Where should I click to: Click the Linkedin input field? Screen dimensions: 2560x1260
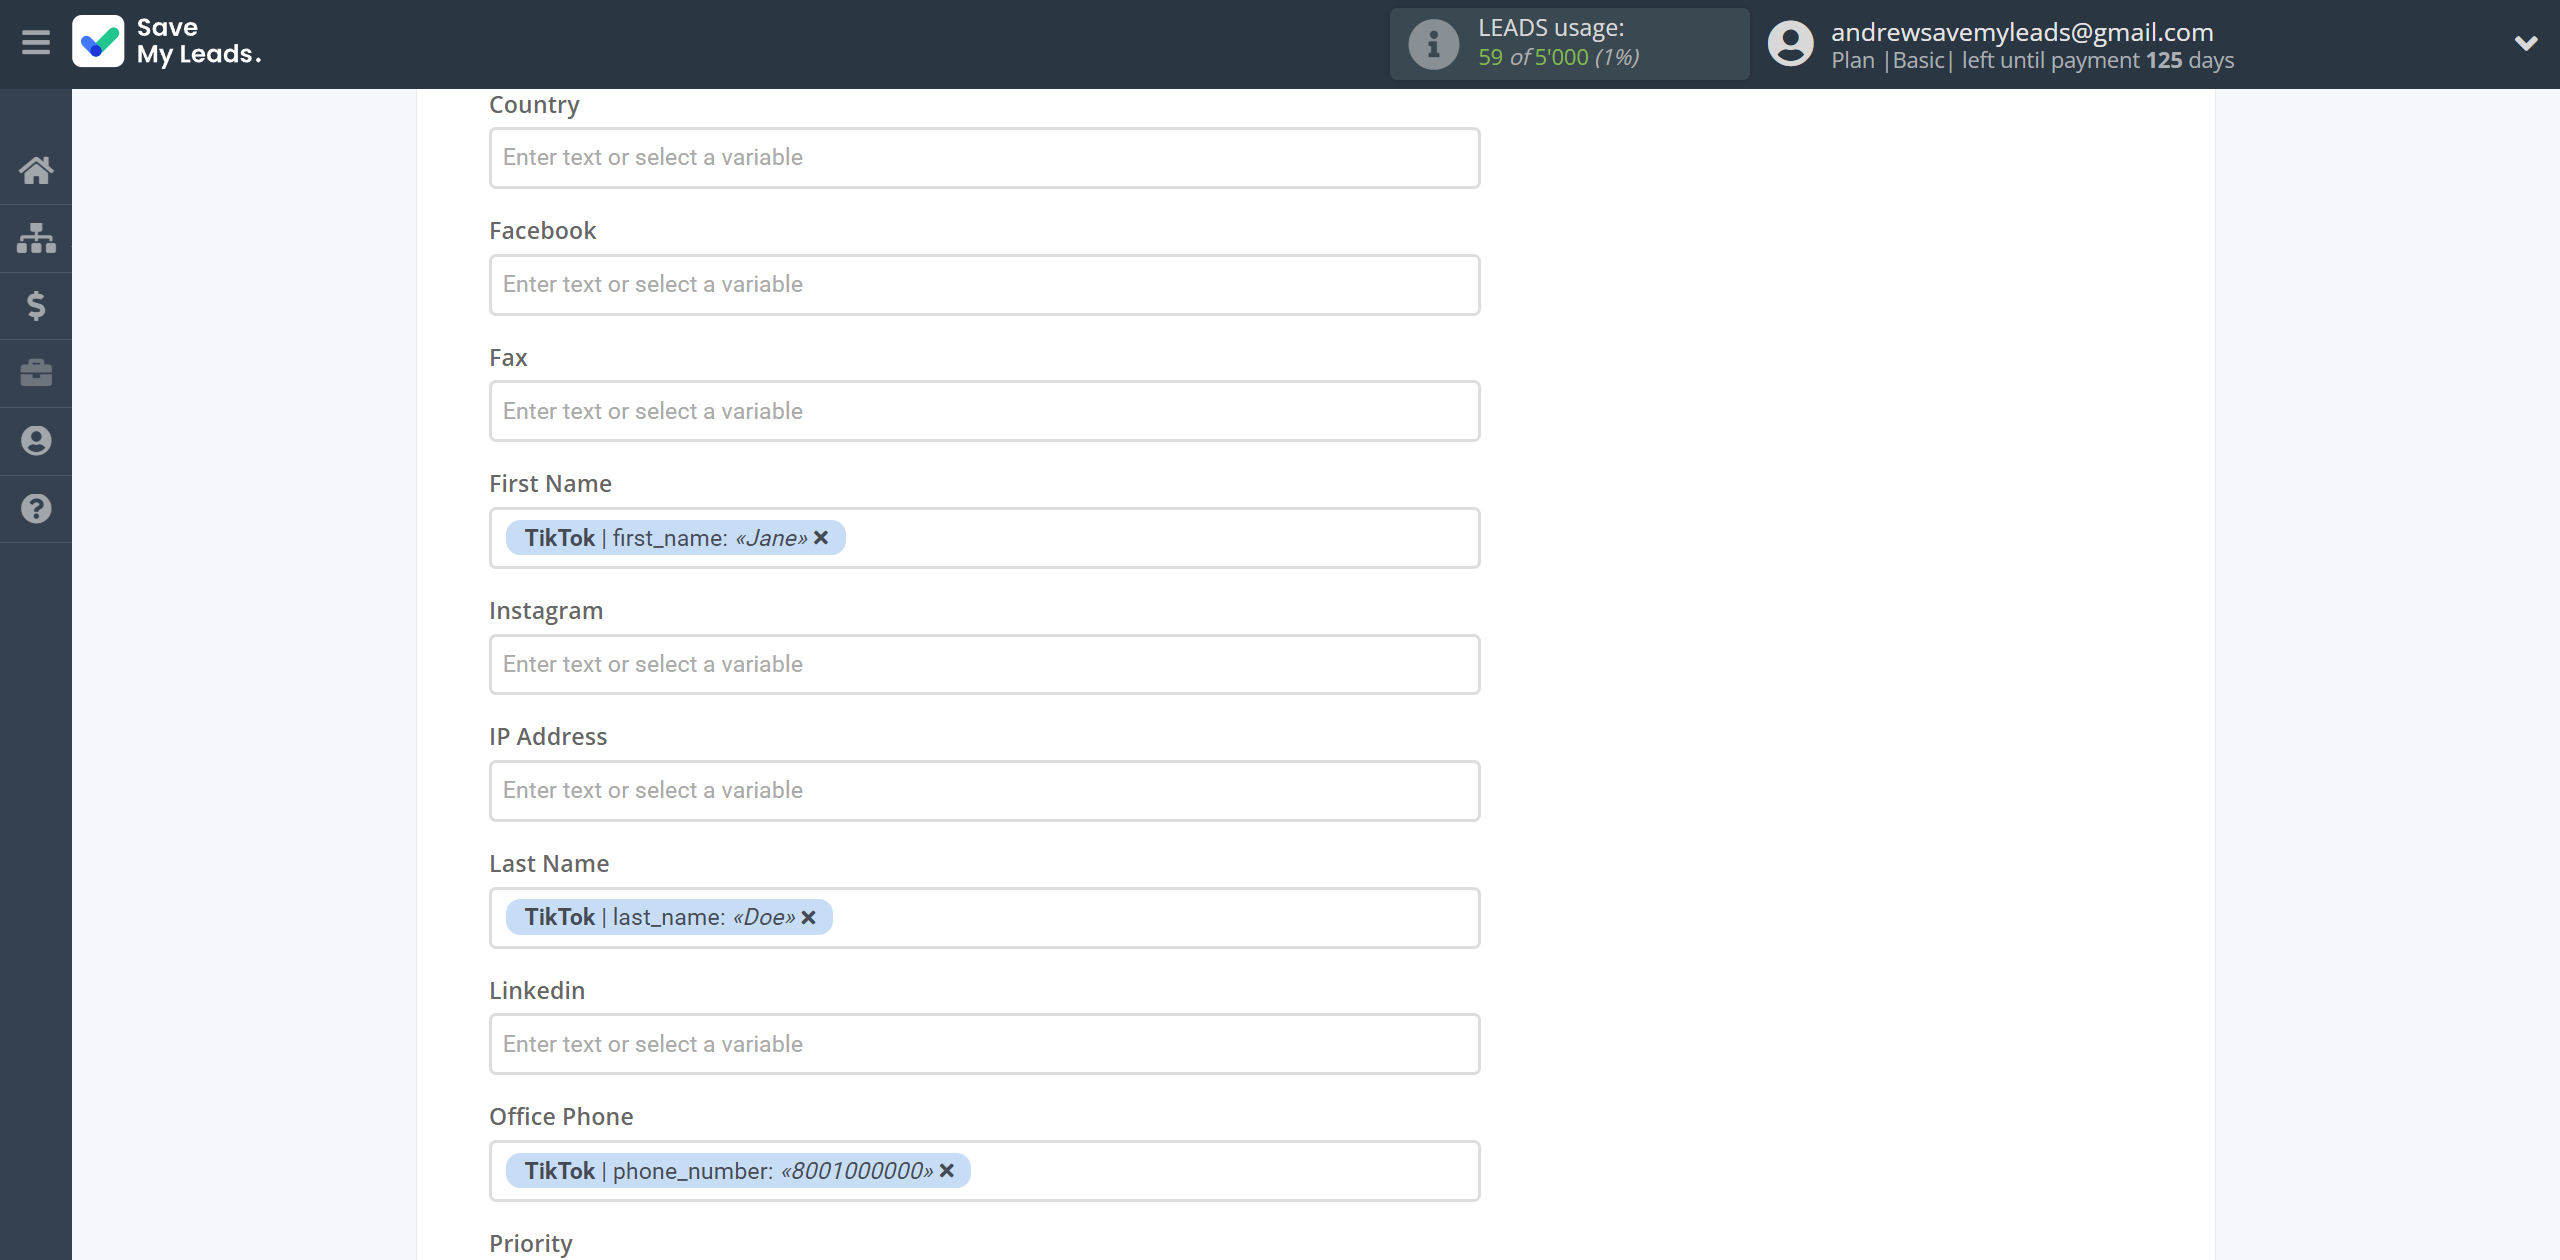pyautogui.click(x=984, y=1044)
